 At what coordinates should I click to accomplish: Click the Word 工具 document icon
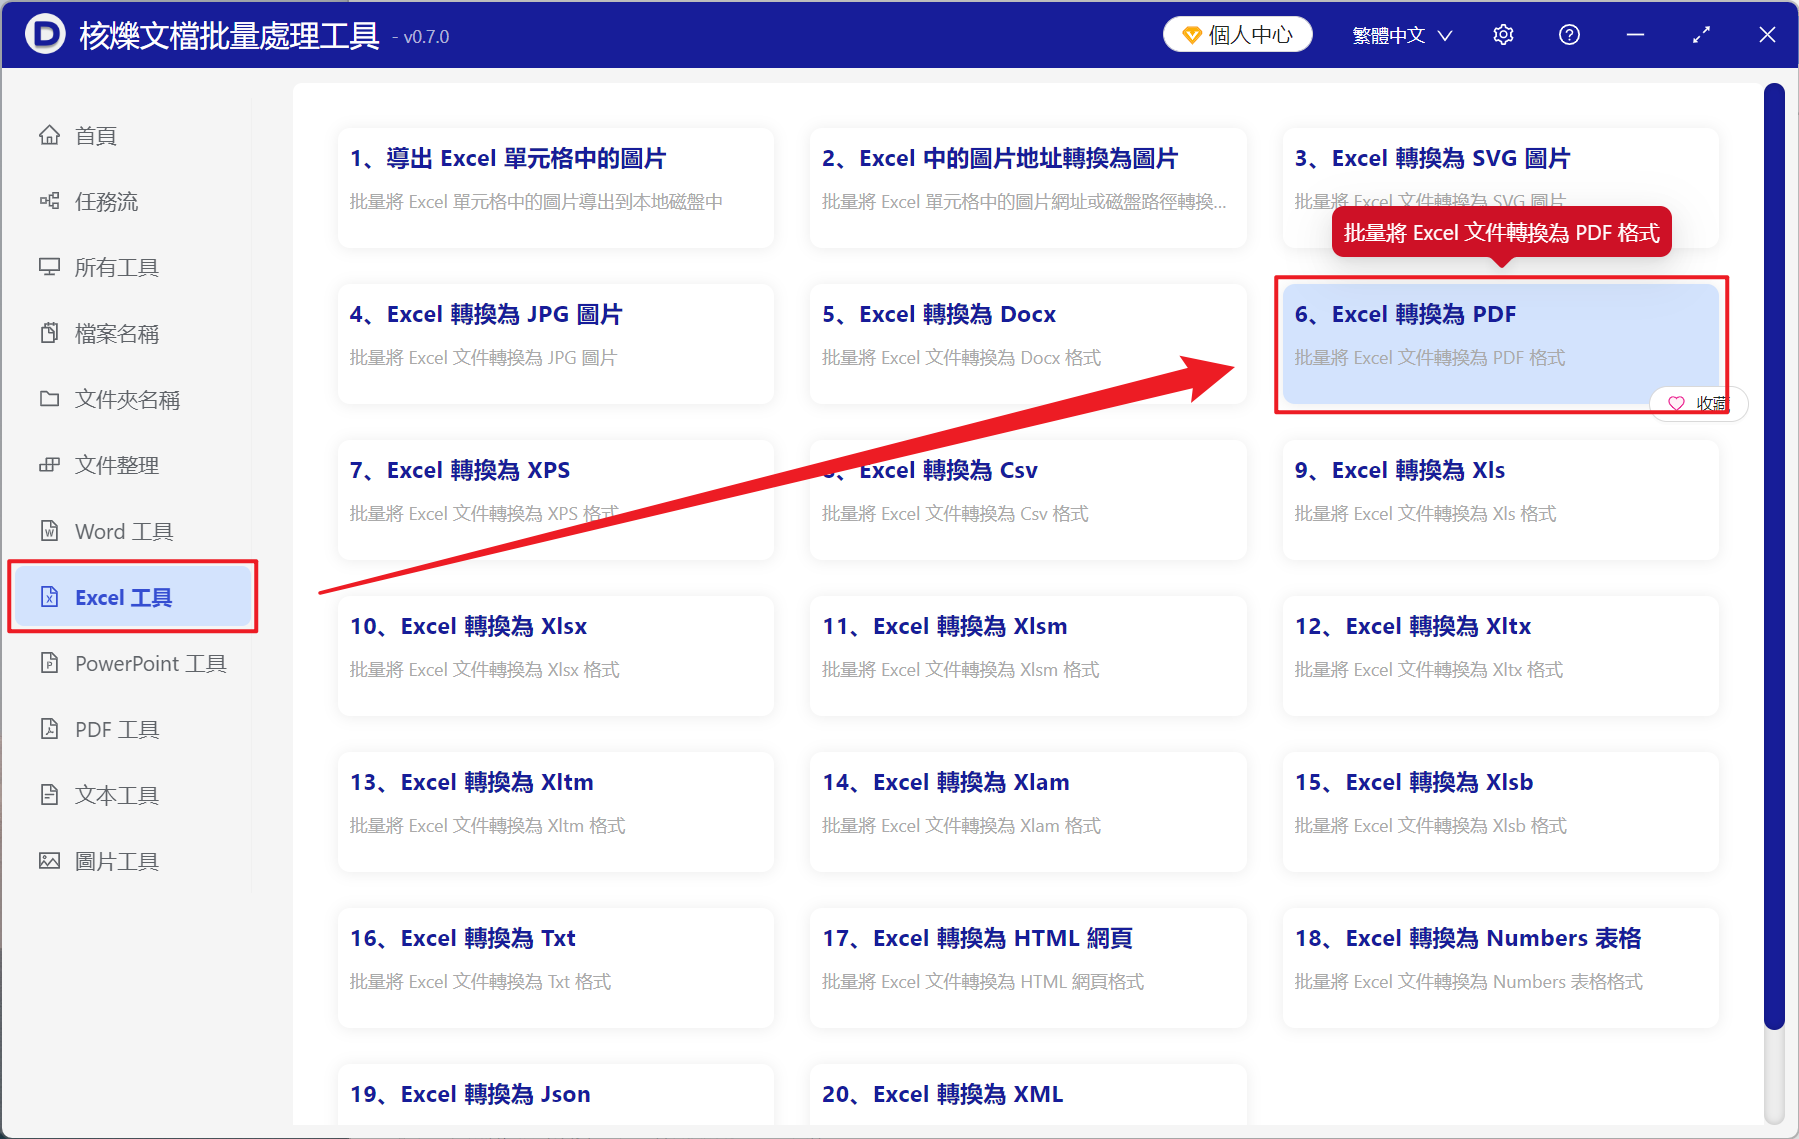coord(49,531)
